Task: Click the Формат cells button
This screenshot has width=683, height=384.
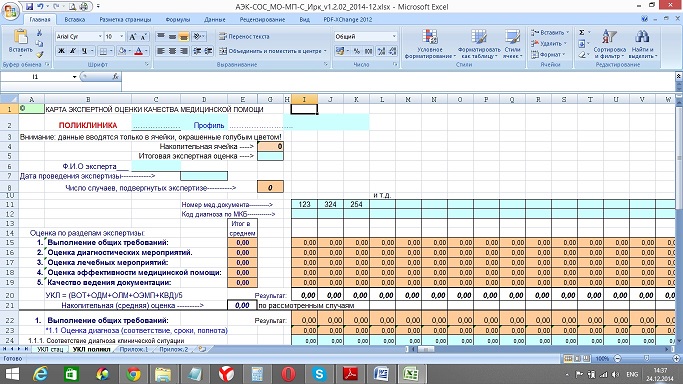Action: coord(548,54)
